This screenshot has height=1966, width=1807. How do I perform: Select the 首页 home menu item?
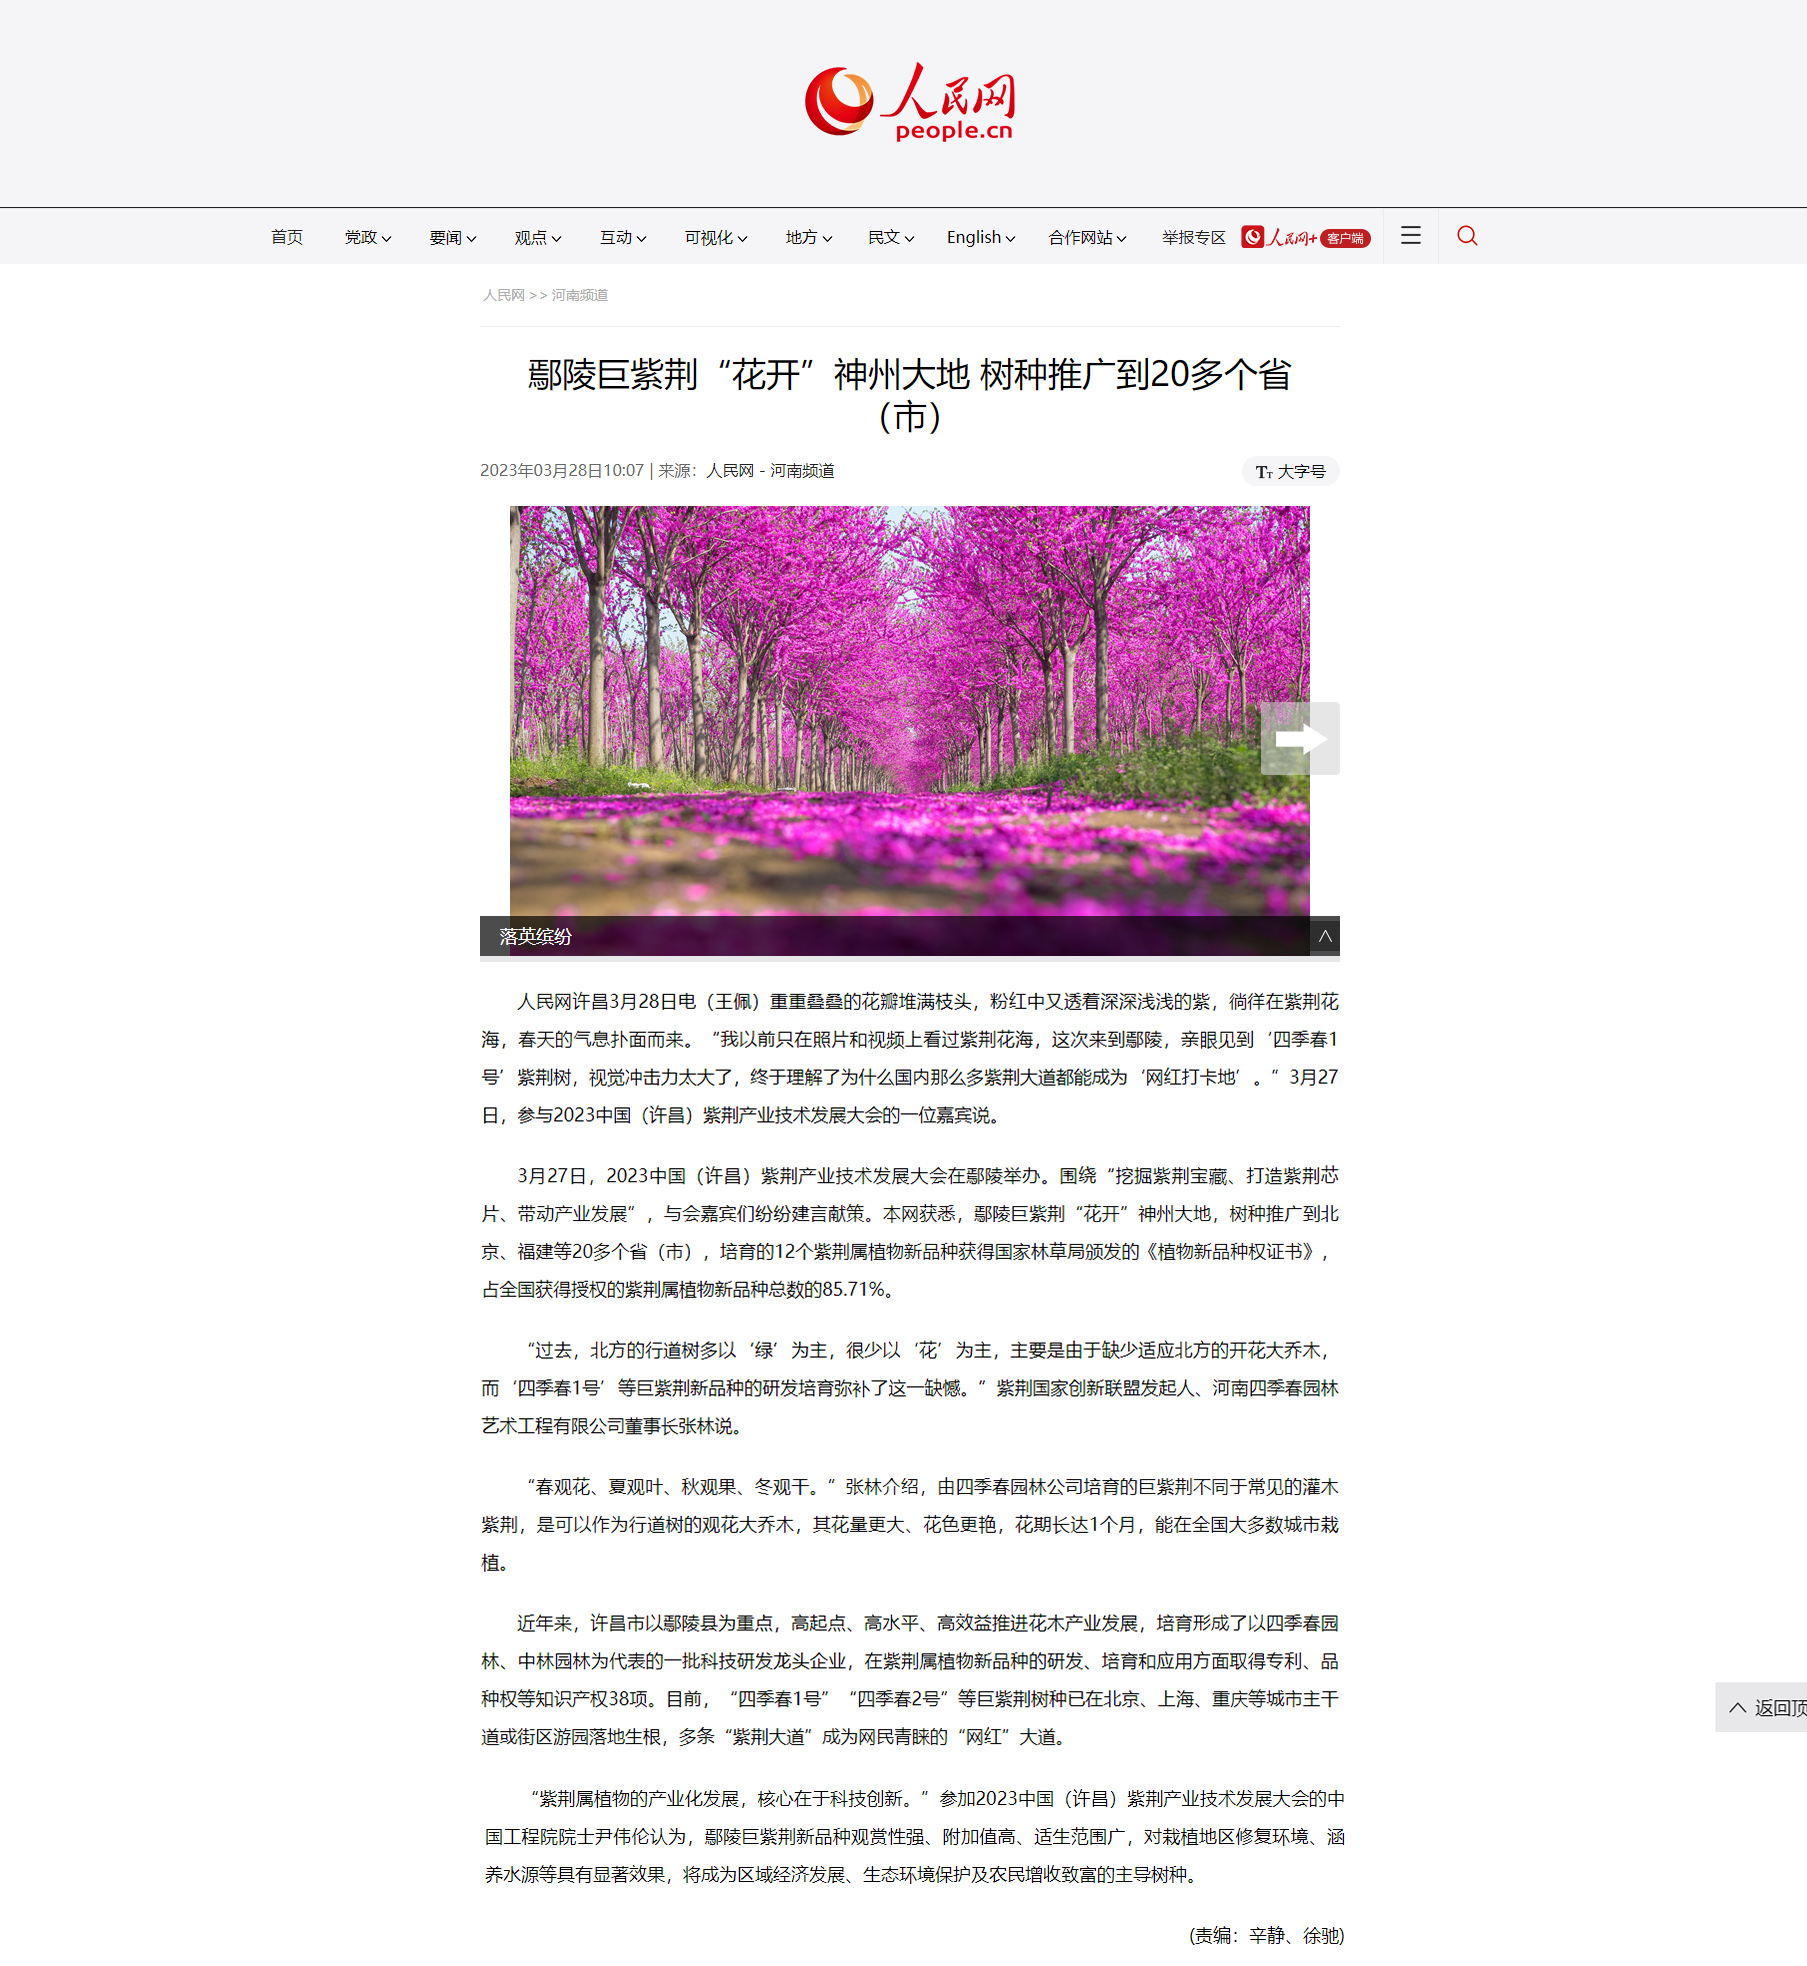coord(287,238)
